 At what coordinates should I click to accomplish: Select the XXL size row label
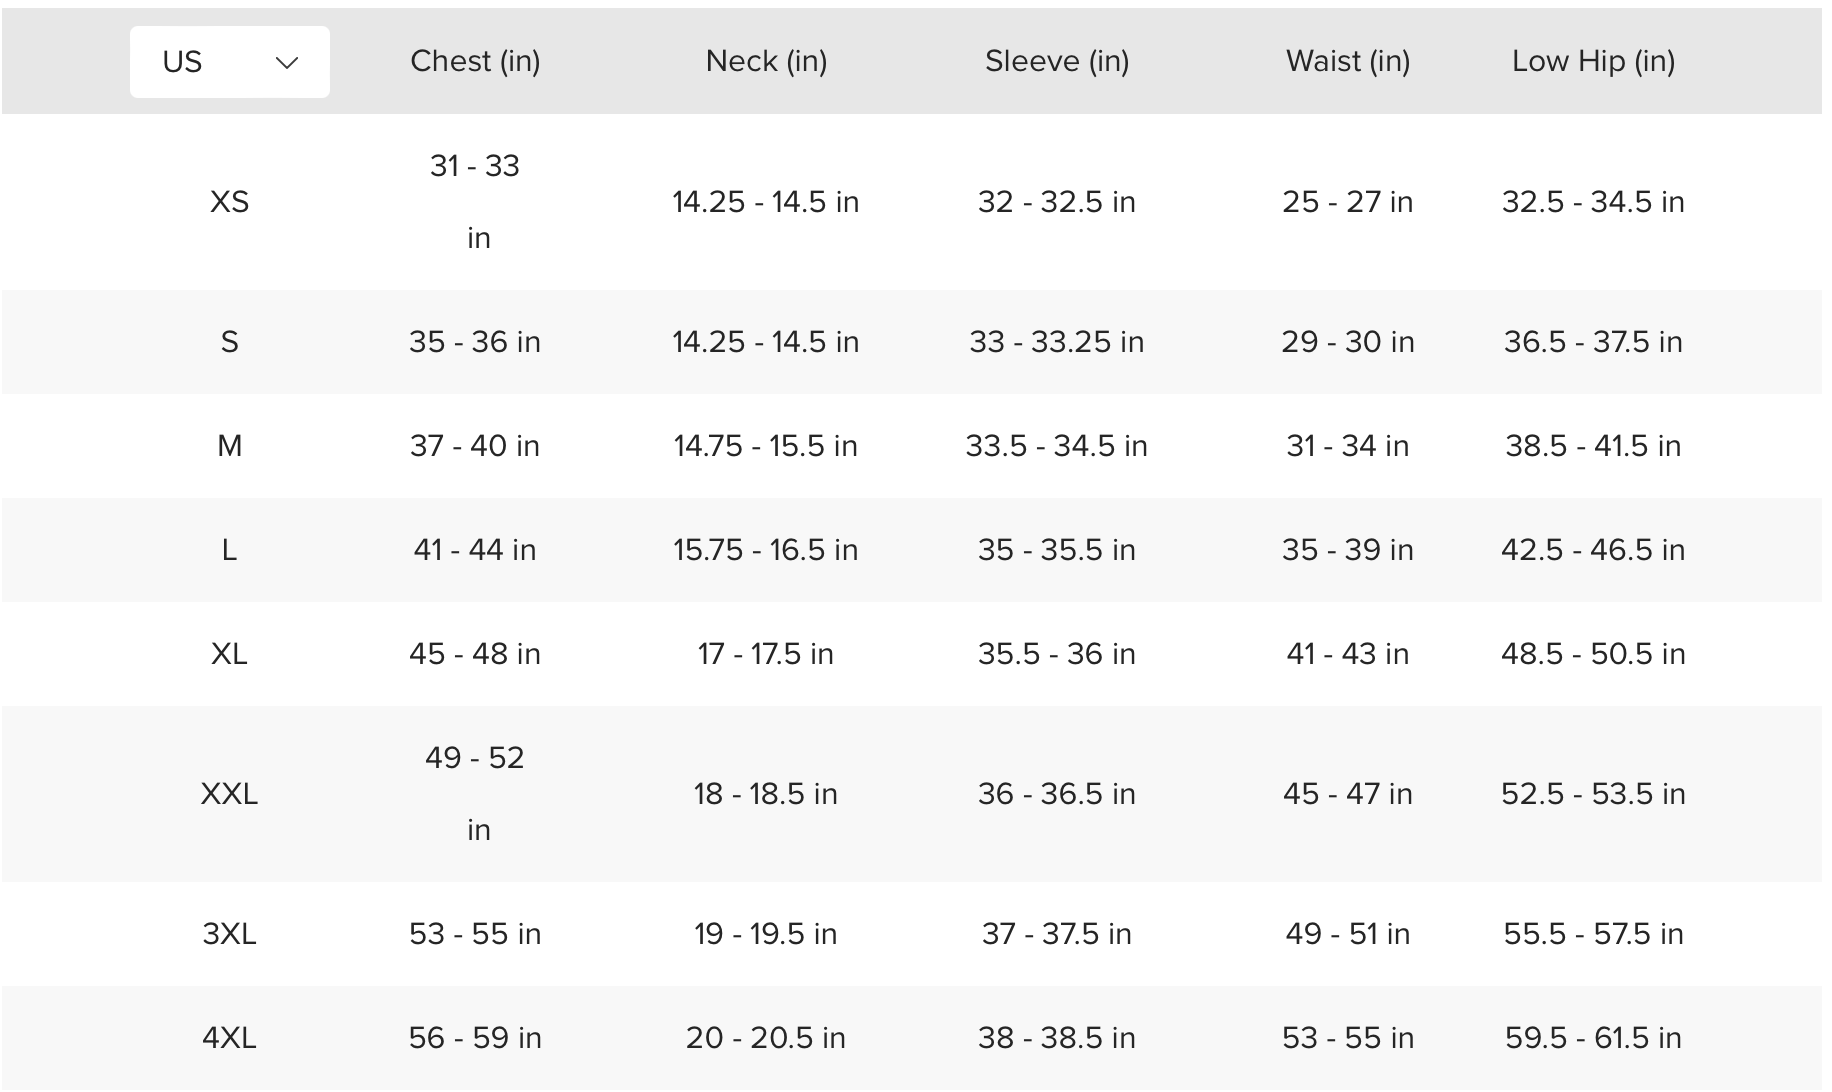(229, 794)
